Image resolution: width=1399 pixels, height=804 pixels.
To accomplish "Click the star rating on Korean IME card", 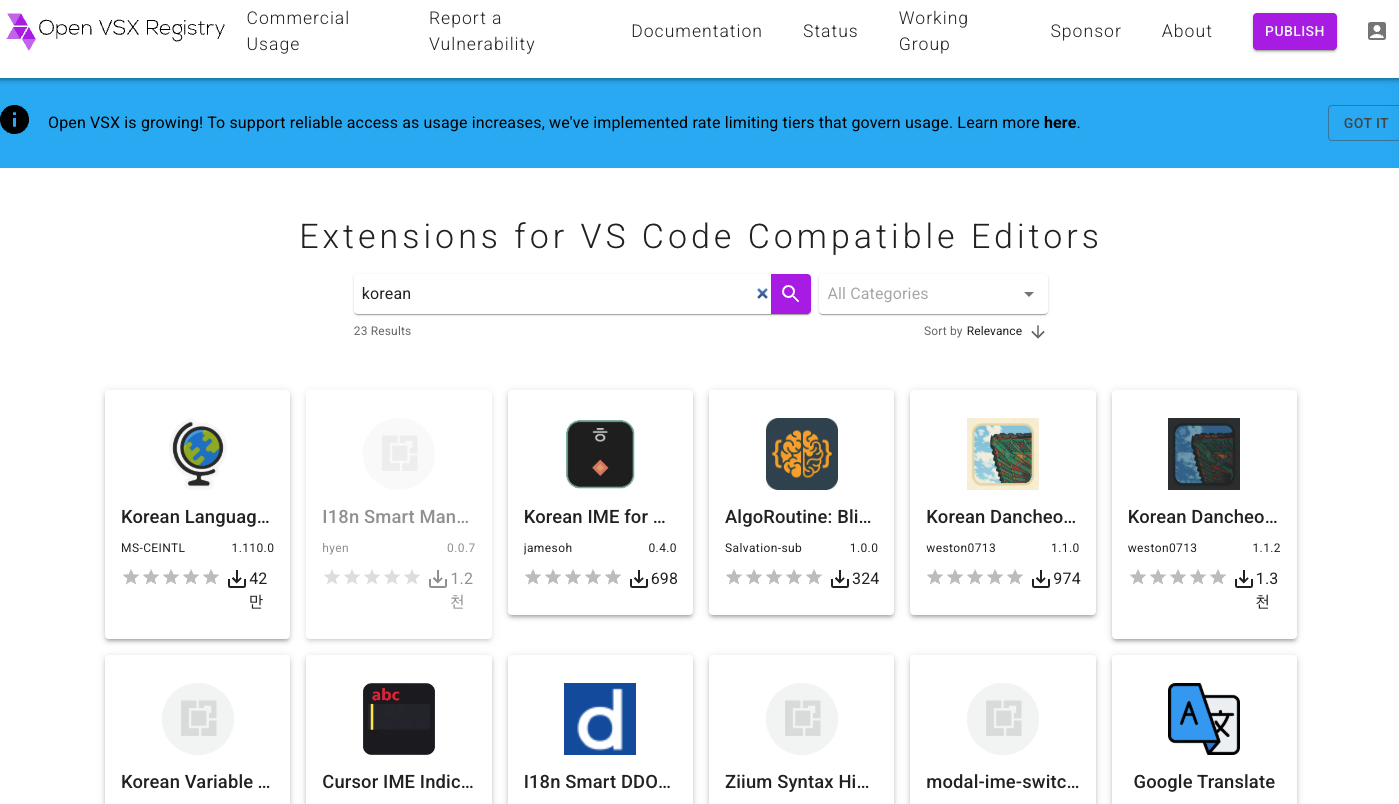I will (573, 578).
